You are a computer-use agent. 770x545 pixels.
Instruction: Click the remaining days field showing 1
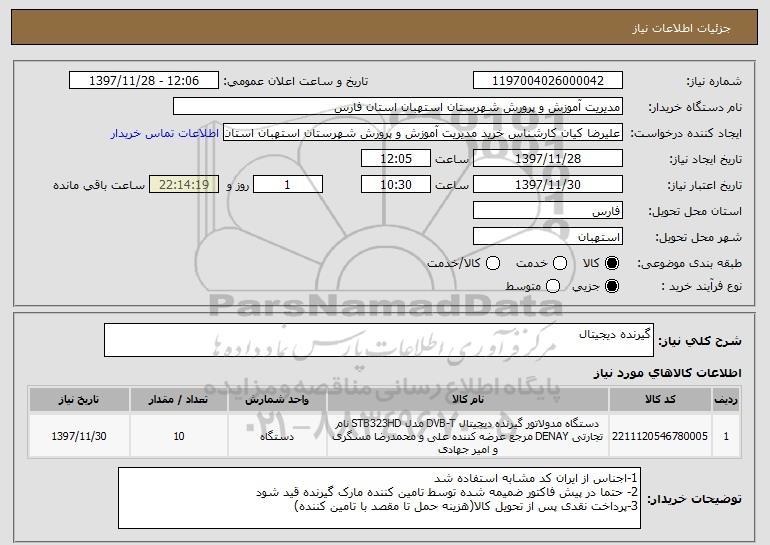coord(288,184)
